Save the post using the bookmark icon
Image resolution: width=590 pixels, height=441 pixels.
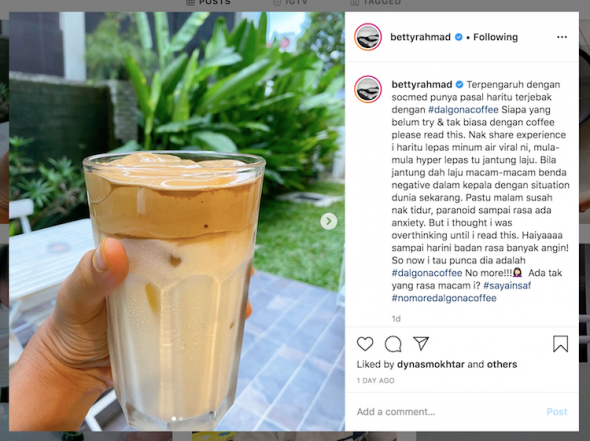click(x=560, y=344)
